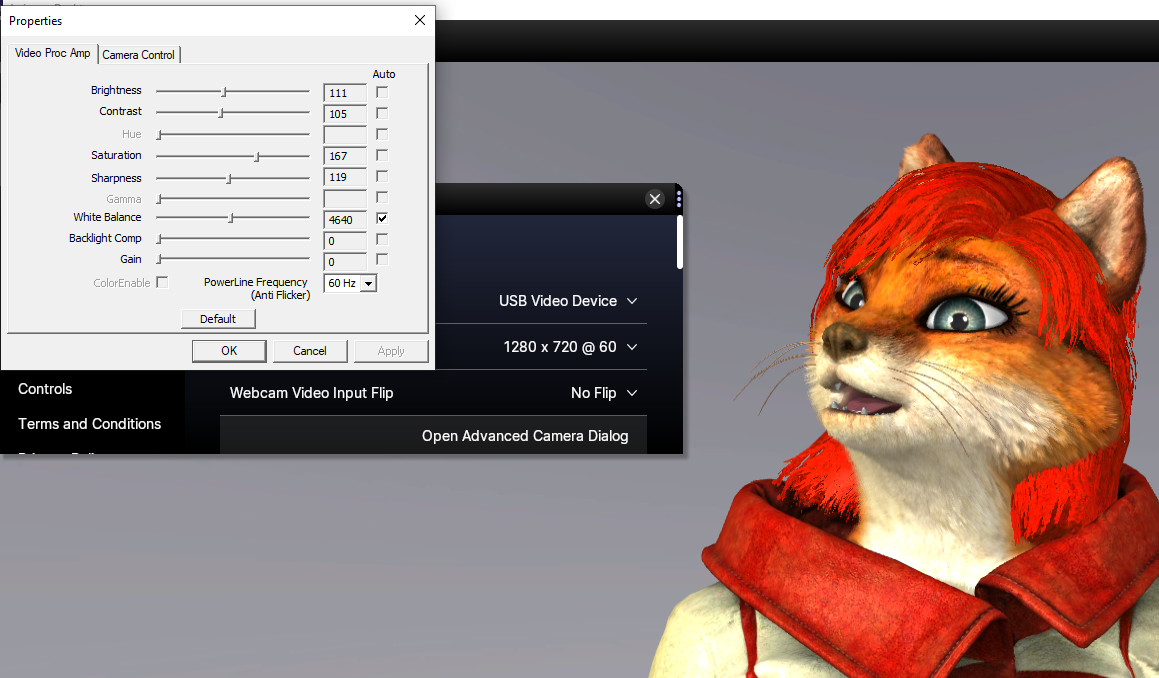Adjust the Gain slider

(x=233, y=259)
